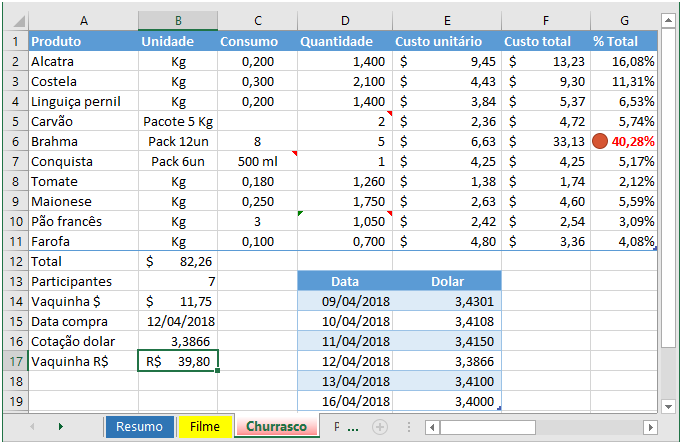The width and height of the screenshot is (683, 445).
Task: Select column E header
Action: 445,21
